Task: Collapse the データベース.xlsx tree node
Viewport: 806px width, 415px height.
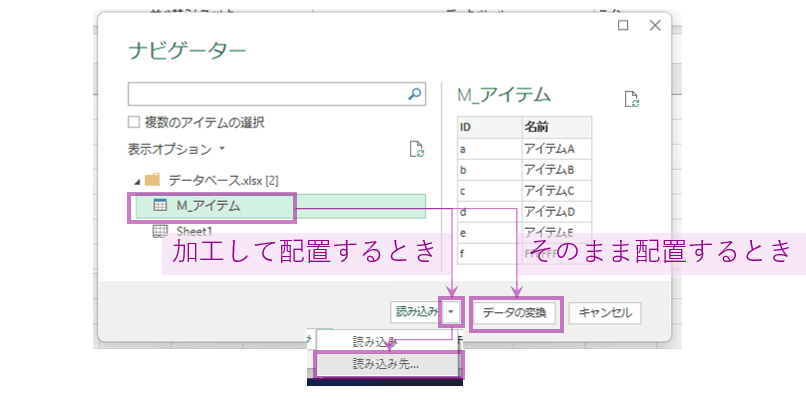Action: (137, 182)
